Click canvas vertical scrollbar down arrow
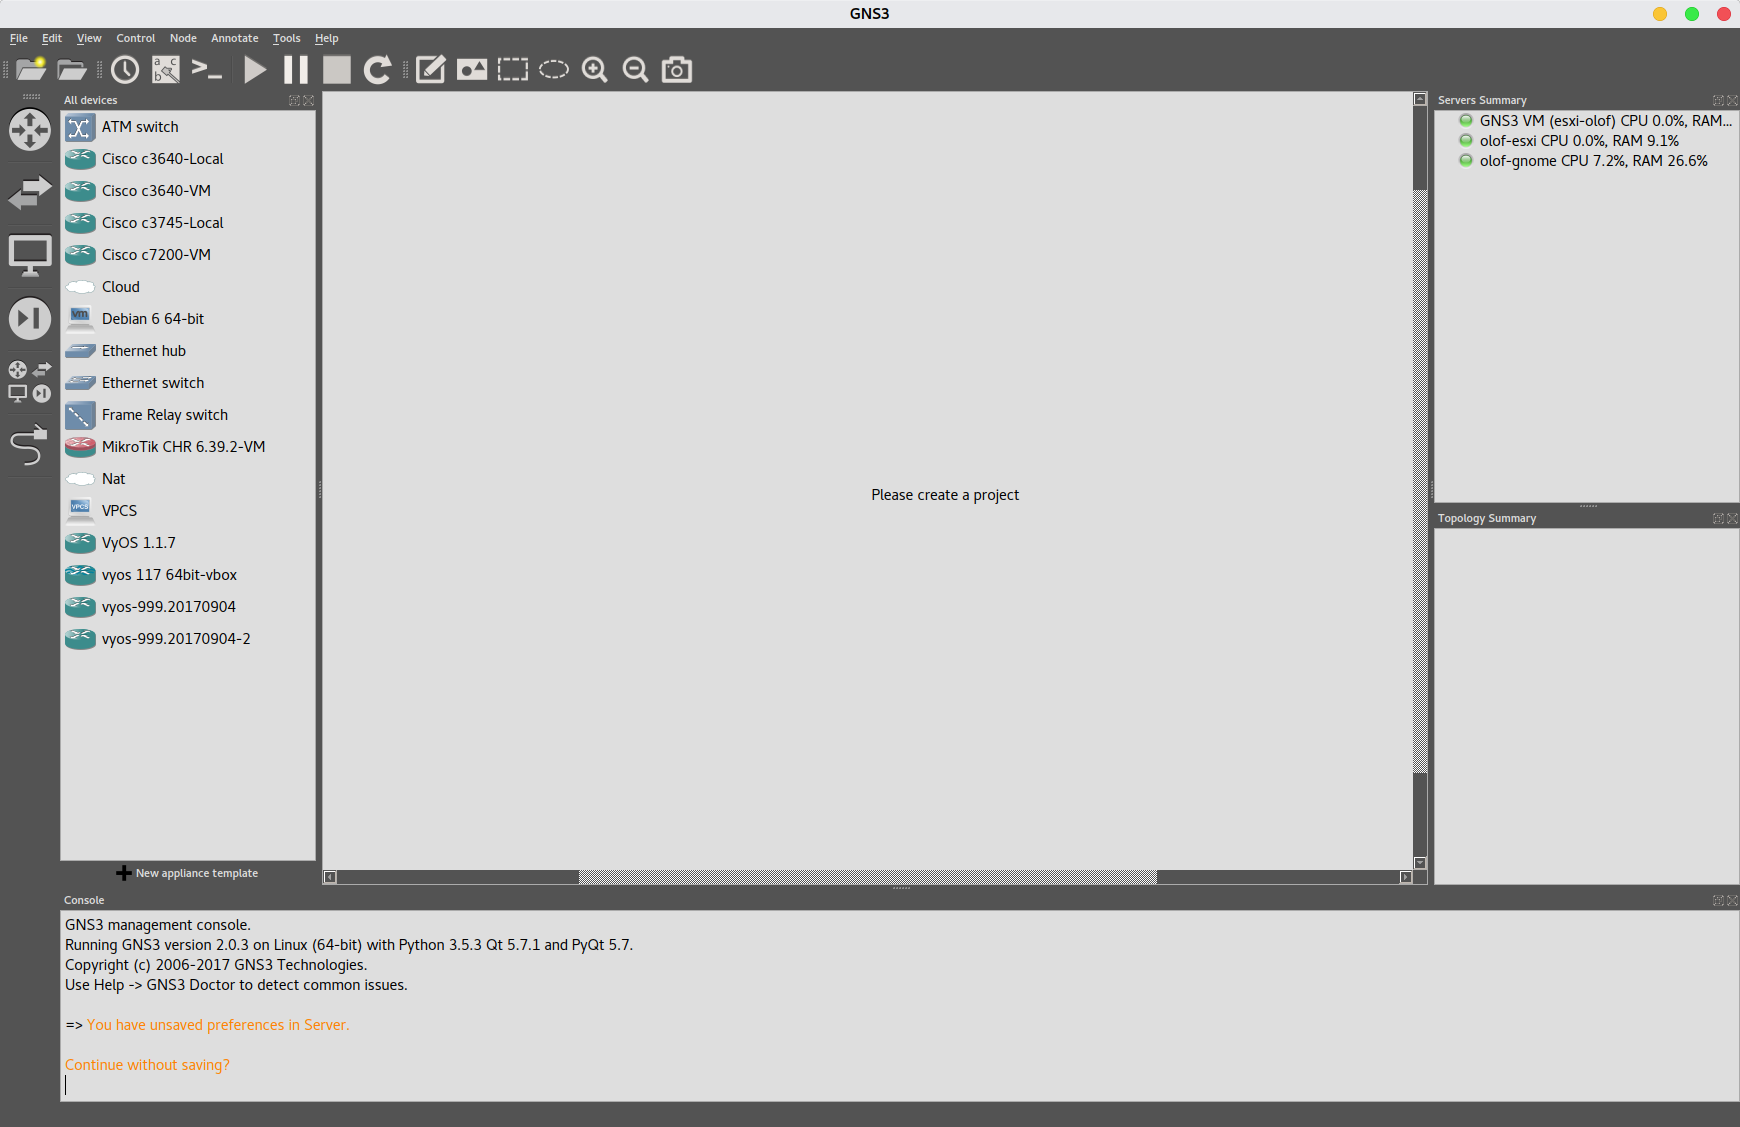Viewport: 1740px width, 1127px height. (1420, 863)
